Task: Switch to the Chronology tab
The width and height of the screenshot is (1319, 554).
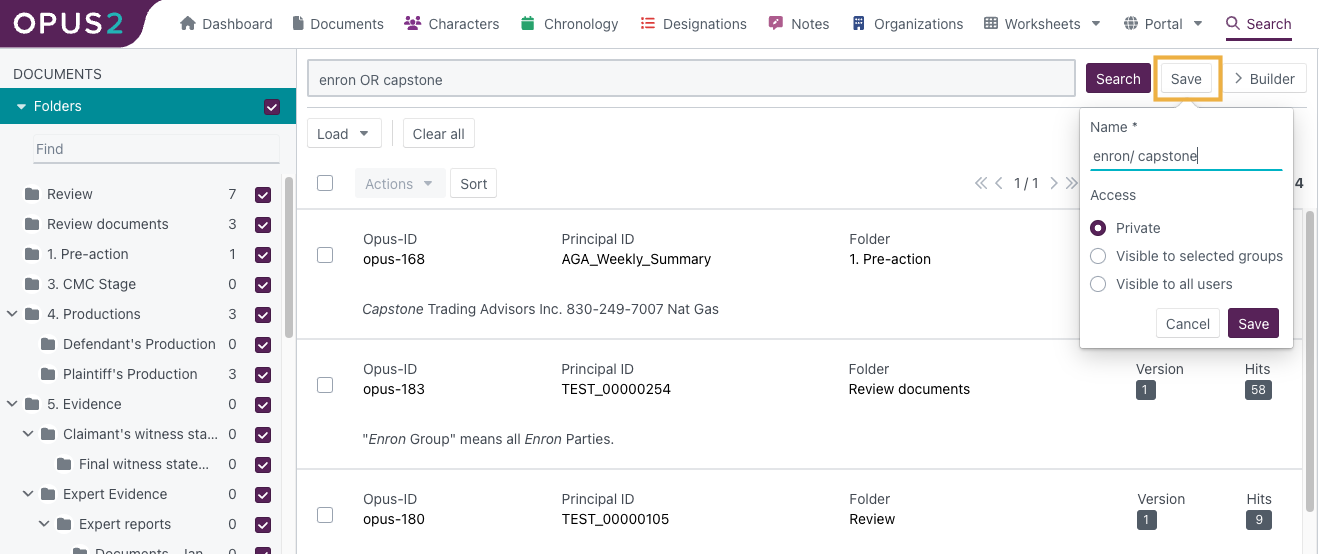Action: coord(570,23)
